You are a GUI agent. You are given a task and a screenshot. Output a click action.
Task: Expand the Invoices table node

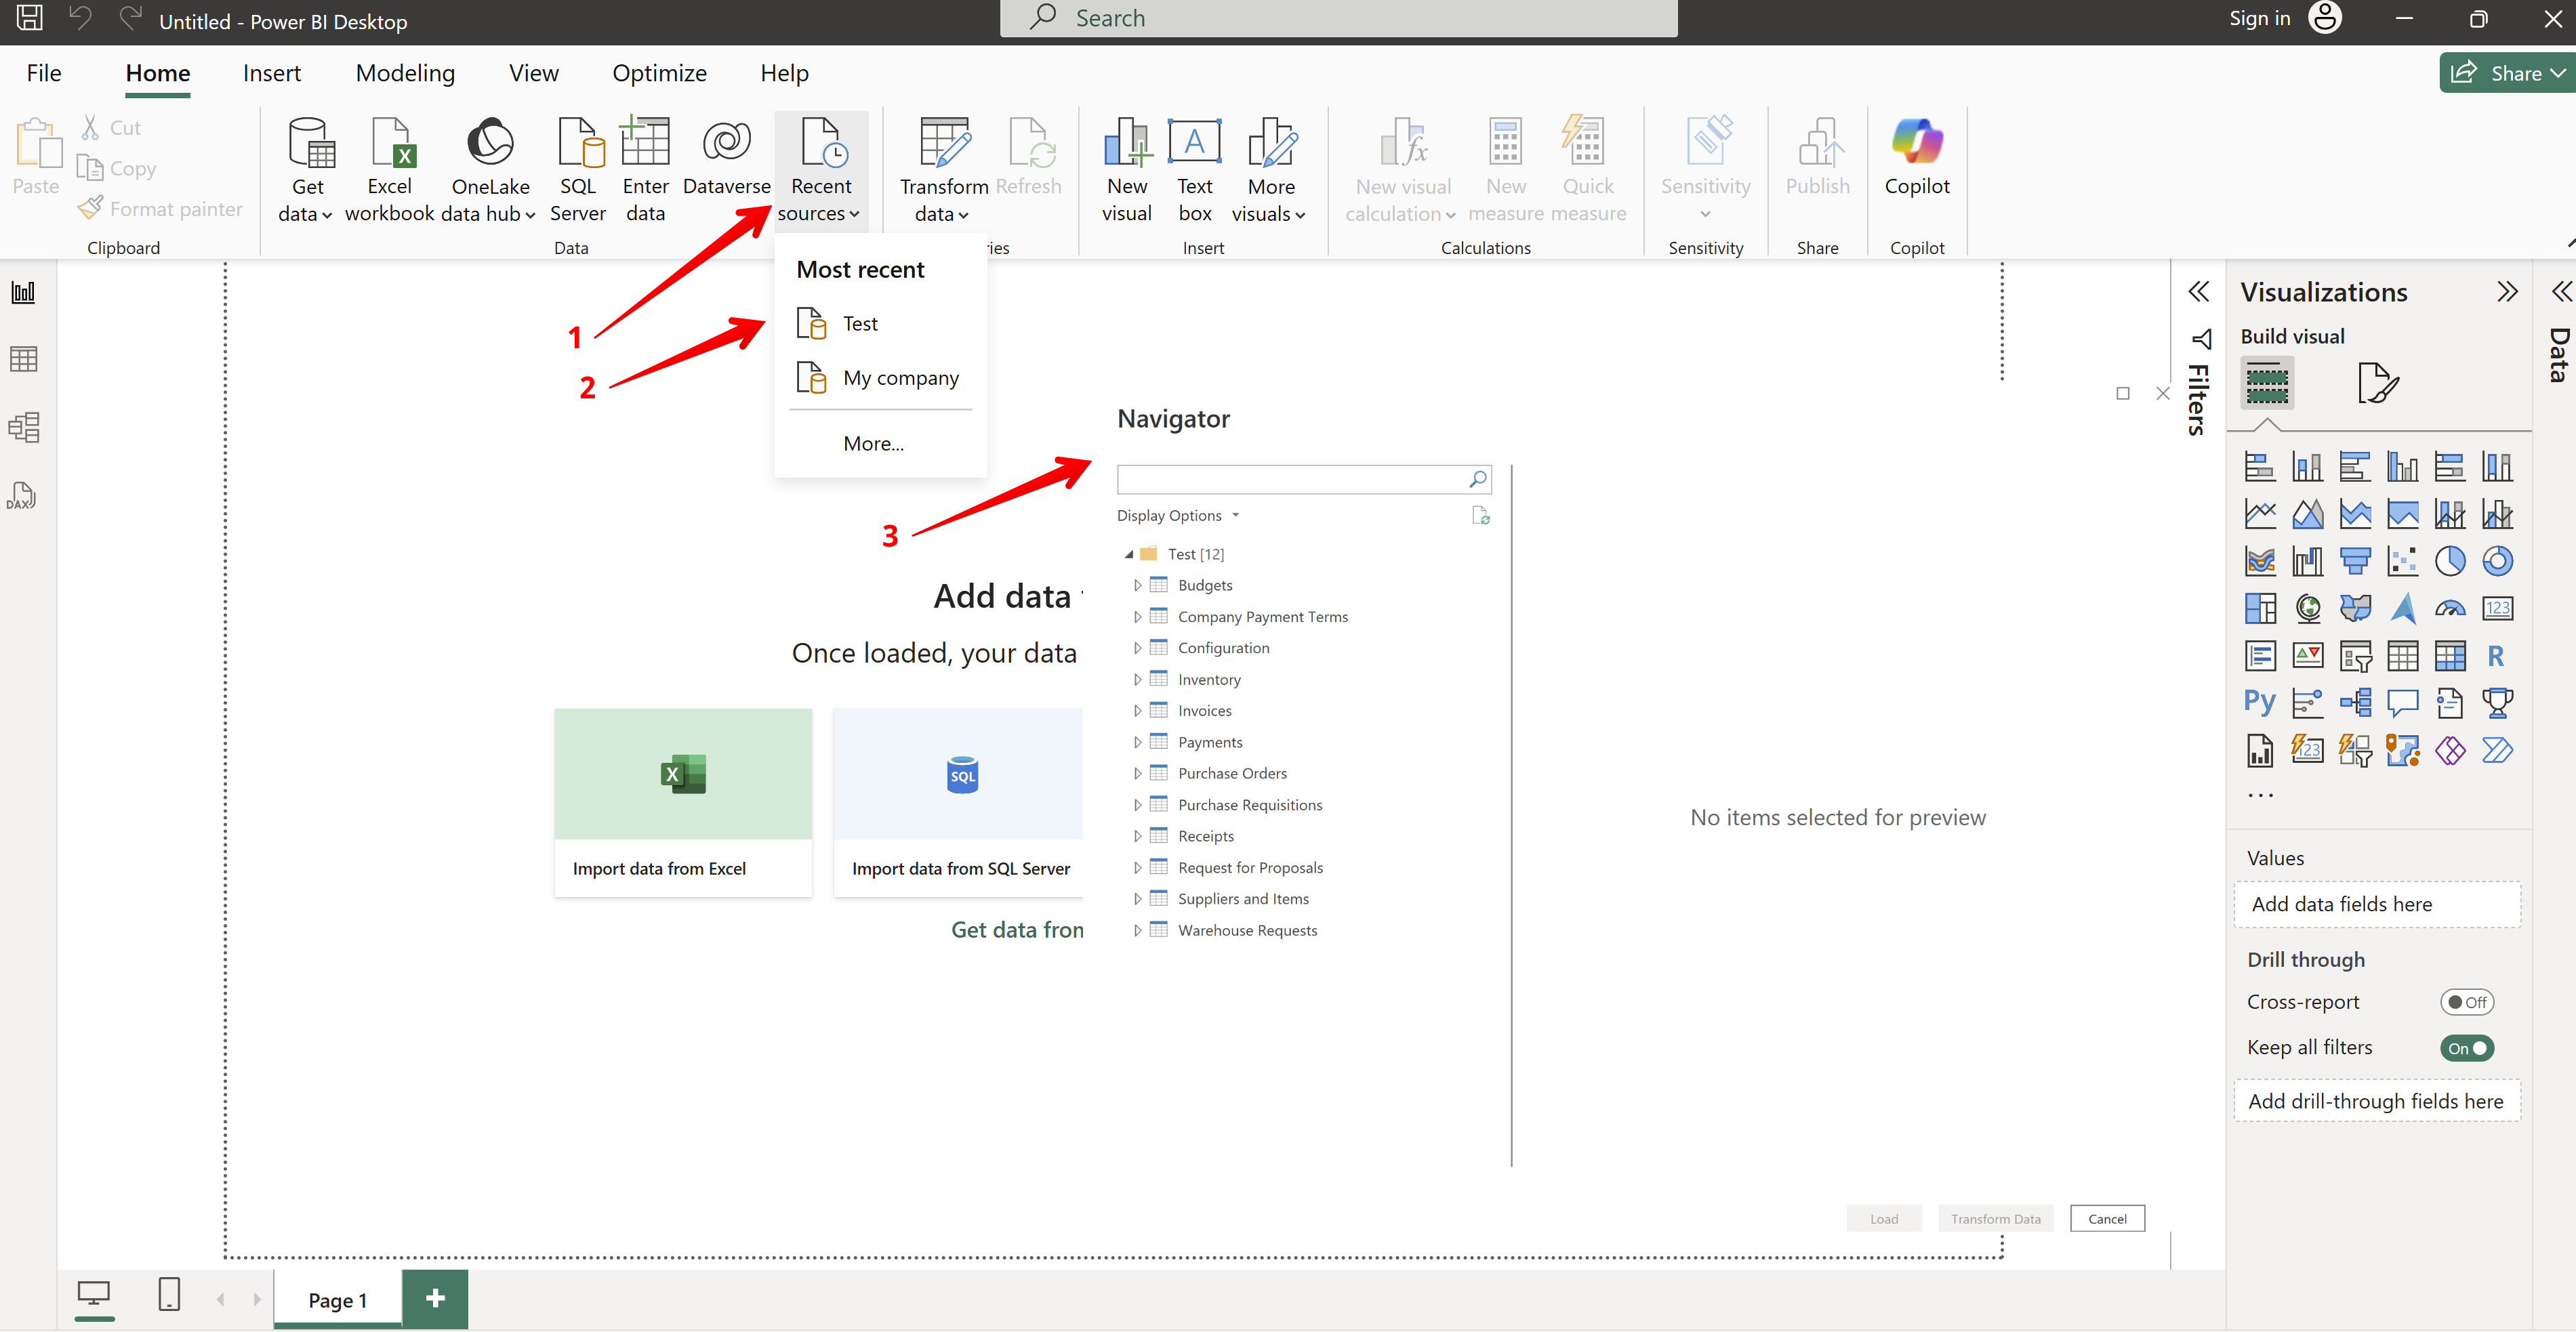click(1137, 711)
